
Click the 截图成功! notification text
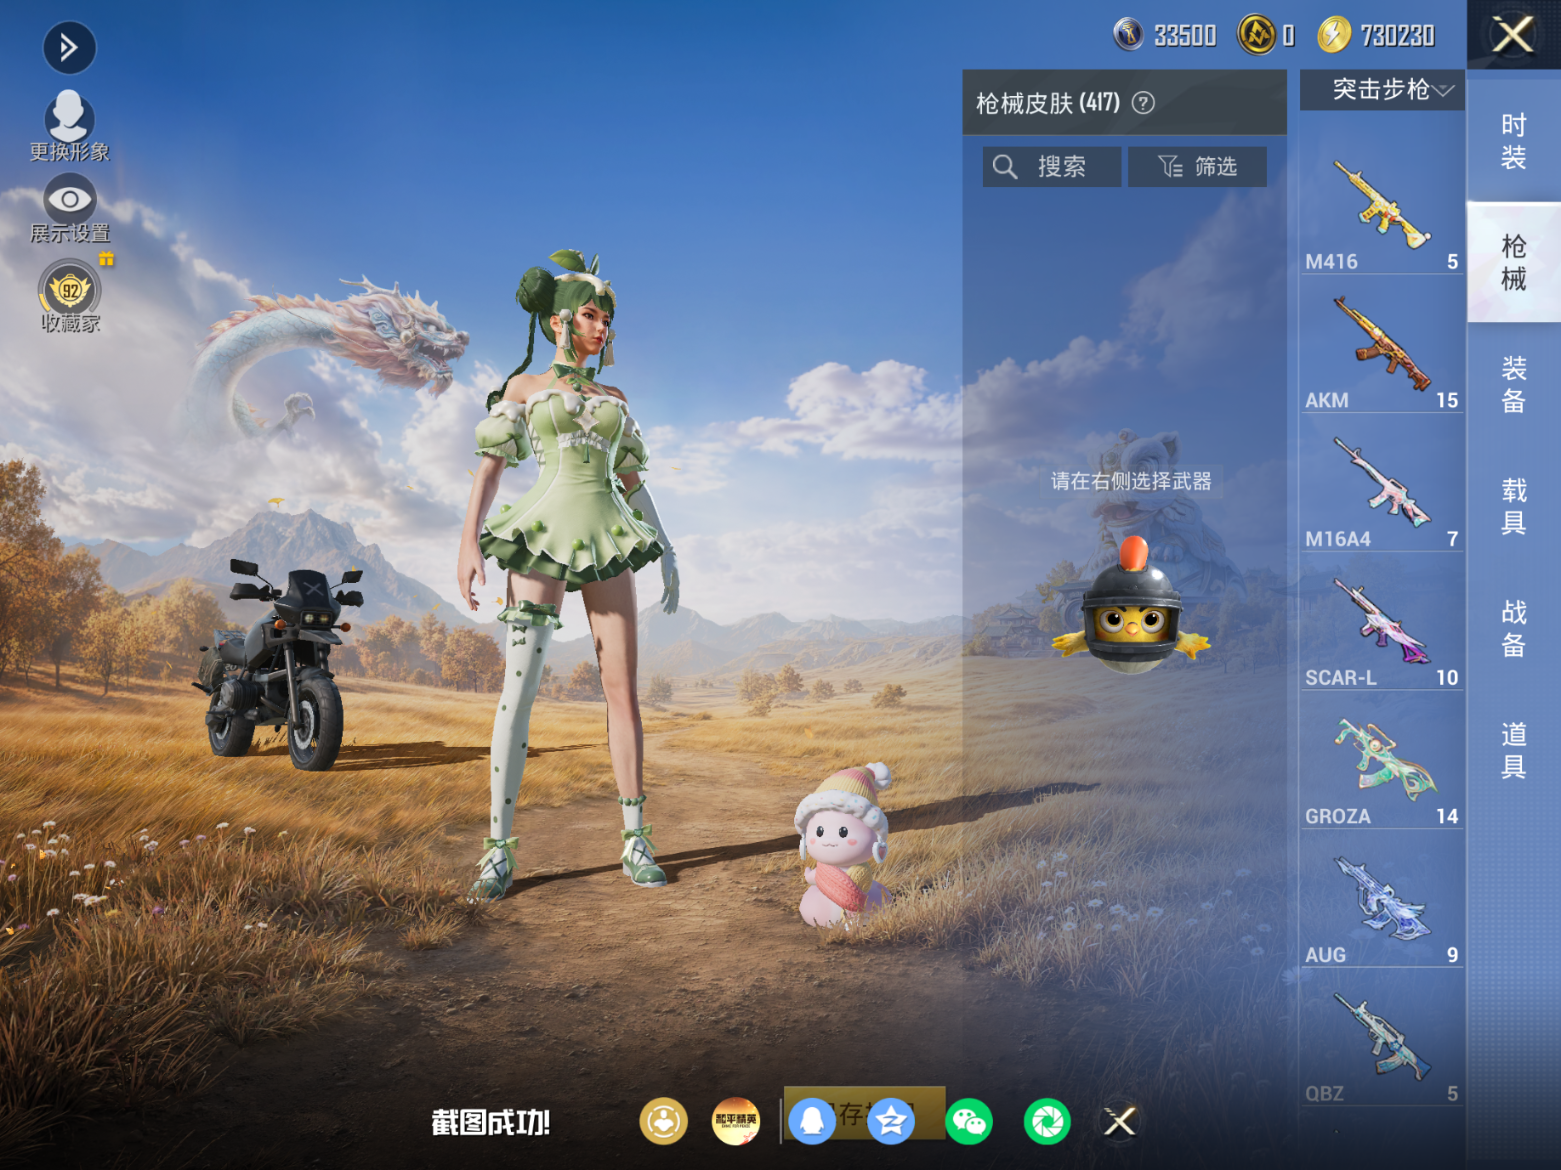click(491, 1122)
